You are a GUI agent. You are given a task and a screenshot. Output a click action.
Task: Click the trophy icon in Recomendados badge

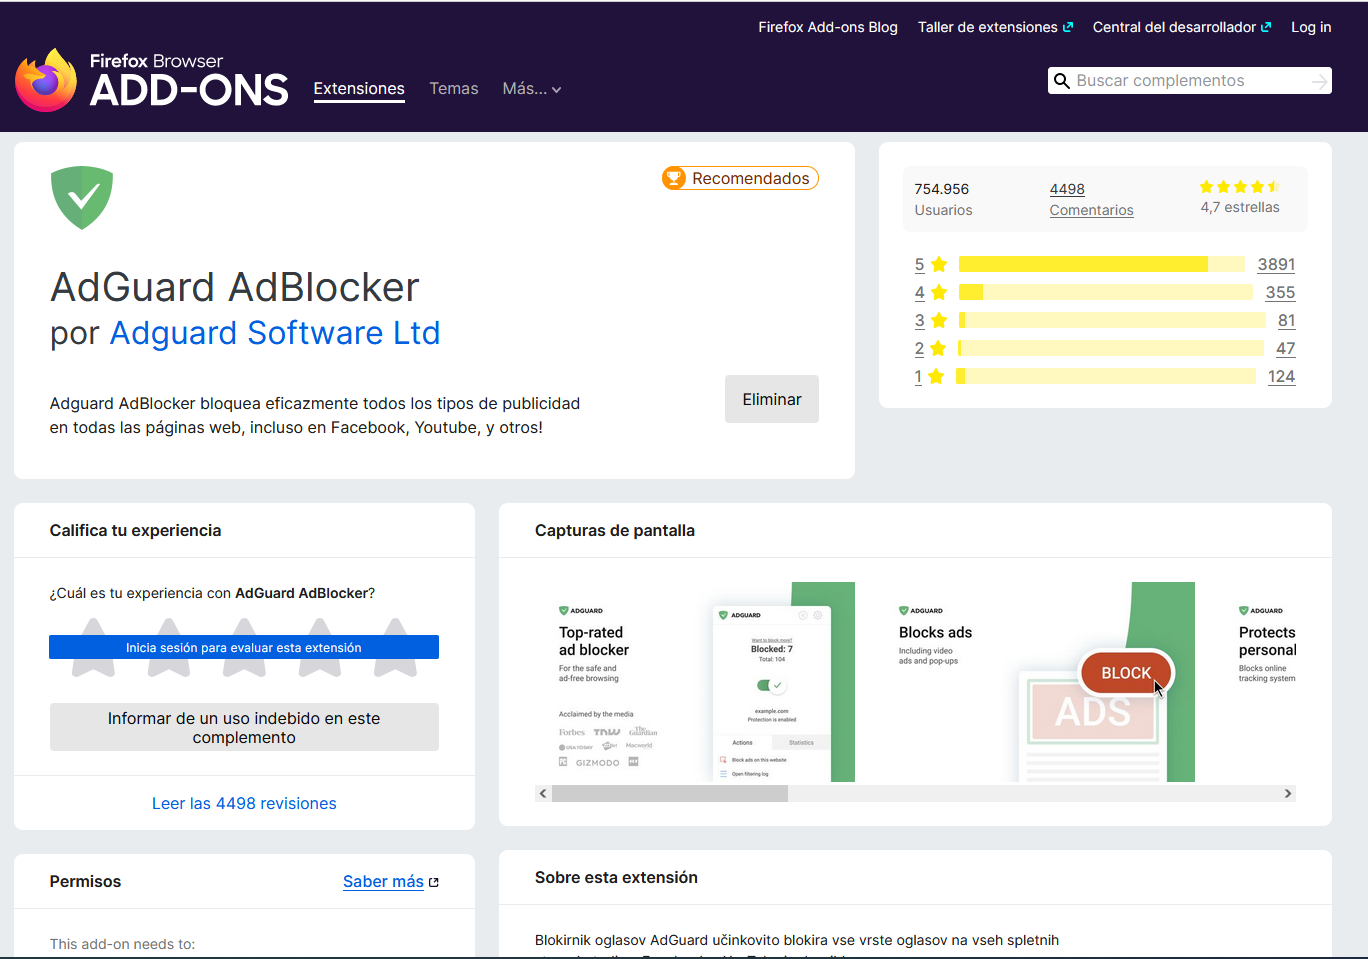[674, 178]
